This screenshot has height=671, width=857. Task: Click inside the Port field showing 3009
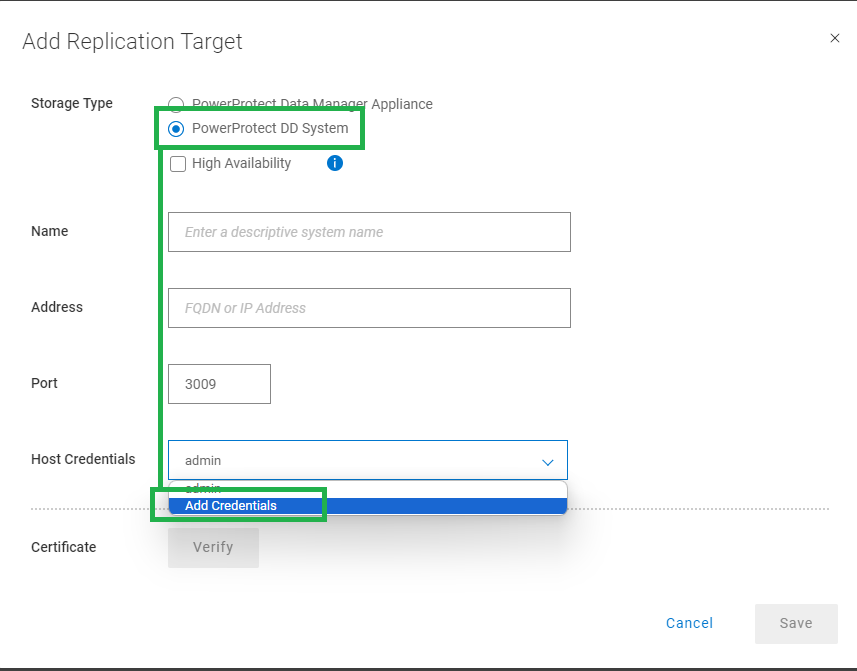coord(219,383)
